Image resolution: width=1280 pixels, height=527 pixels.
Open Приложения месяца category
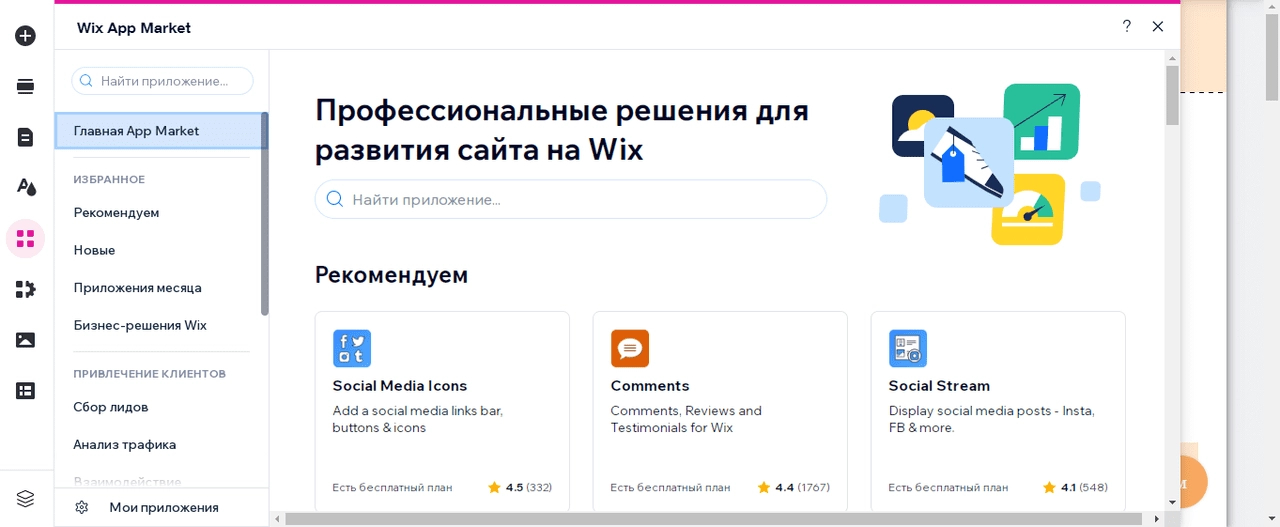pos(137,288)
